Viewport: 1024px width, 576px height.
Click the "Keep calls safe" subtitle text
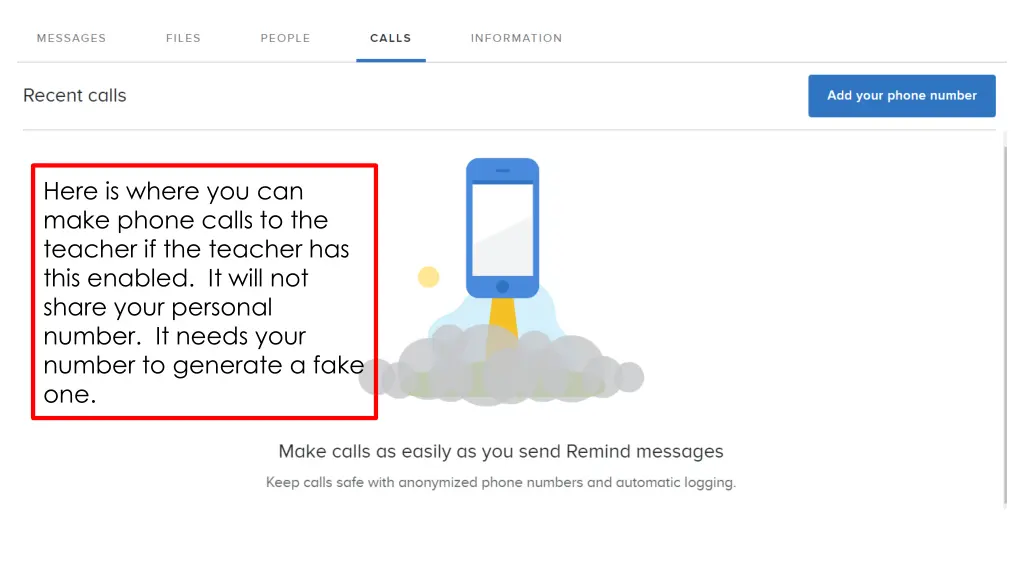[500, 483]
